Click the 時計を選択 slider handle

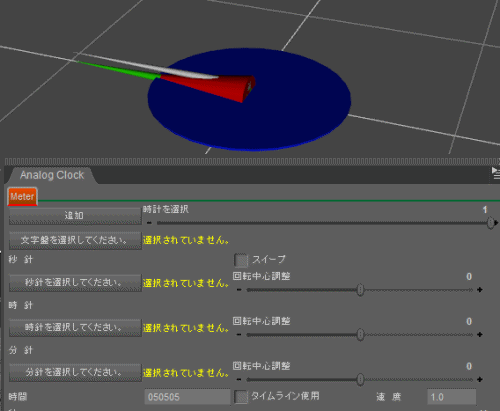(490, 223)
